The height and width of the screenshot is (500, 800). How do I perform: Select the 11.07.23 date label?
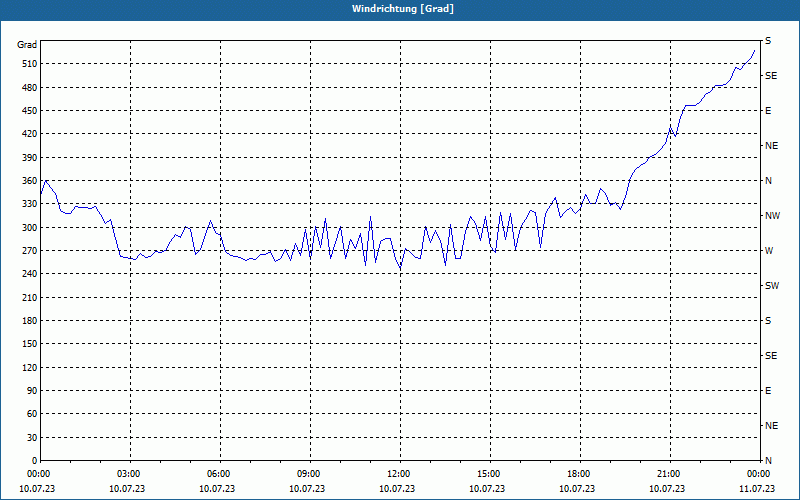tap(757, 488)
